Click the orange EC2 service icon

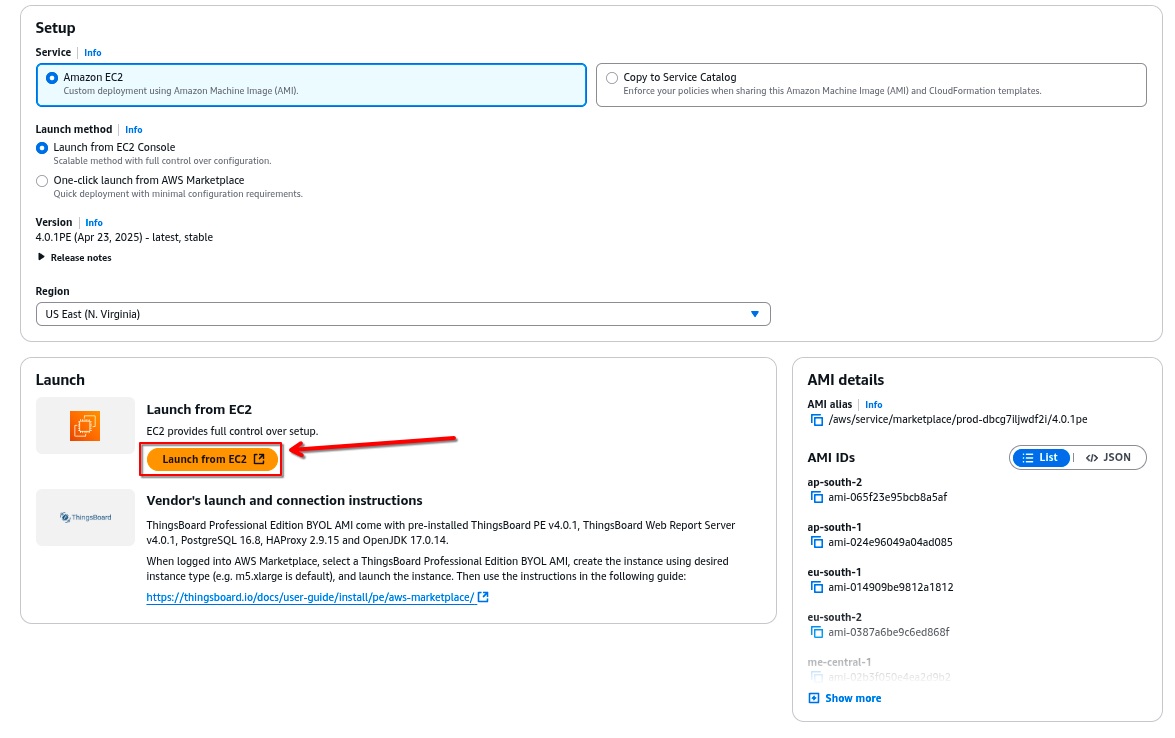click(x=85, y=426)
